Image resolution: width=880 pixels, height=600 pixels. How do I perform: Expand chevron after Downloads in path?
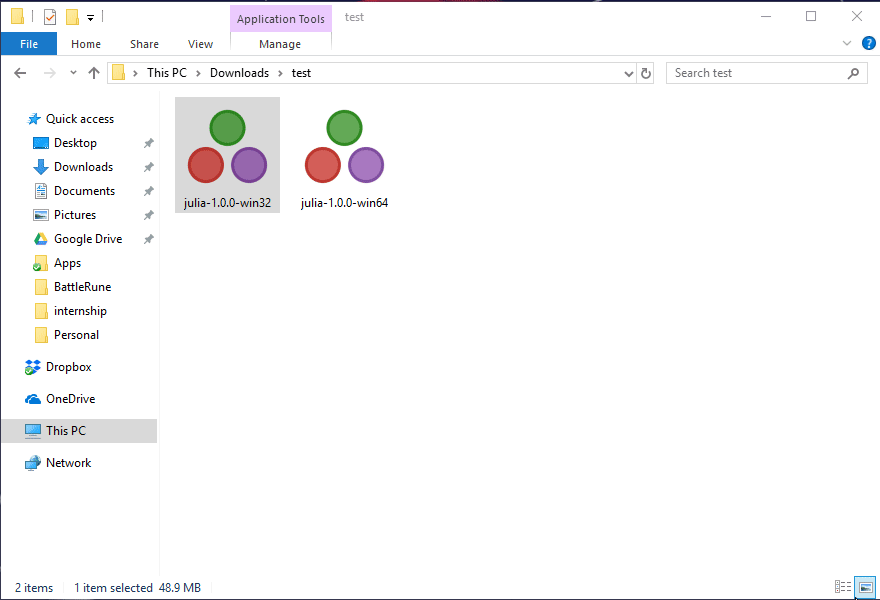(x=280, y=74)
